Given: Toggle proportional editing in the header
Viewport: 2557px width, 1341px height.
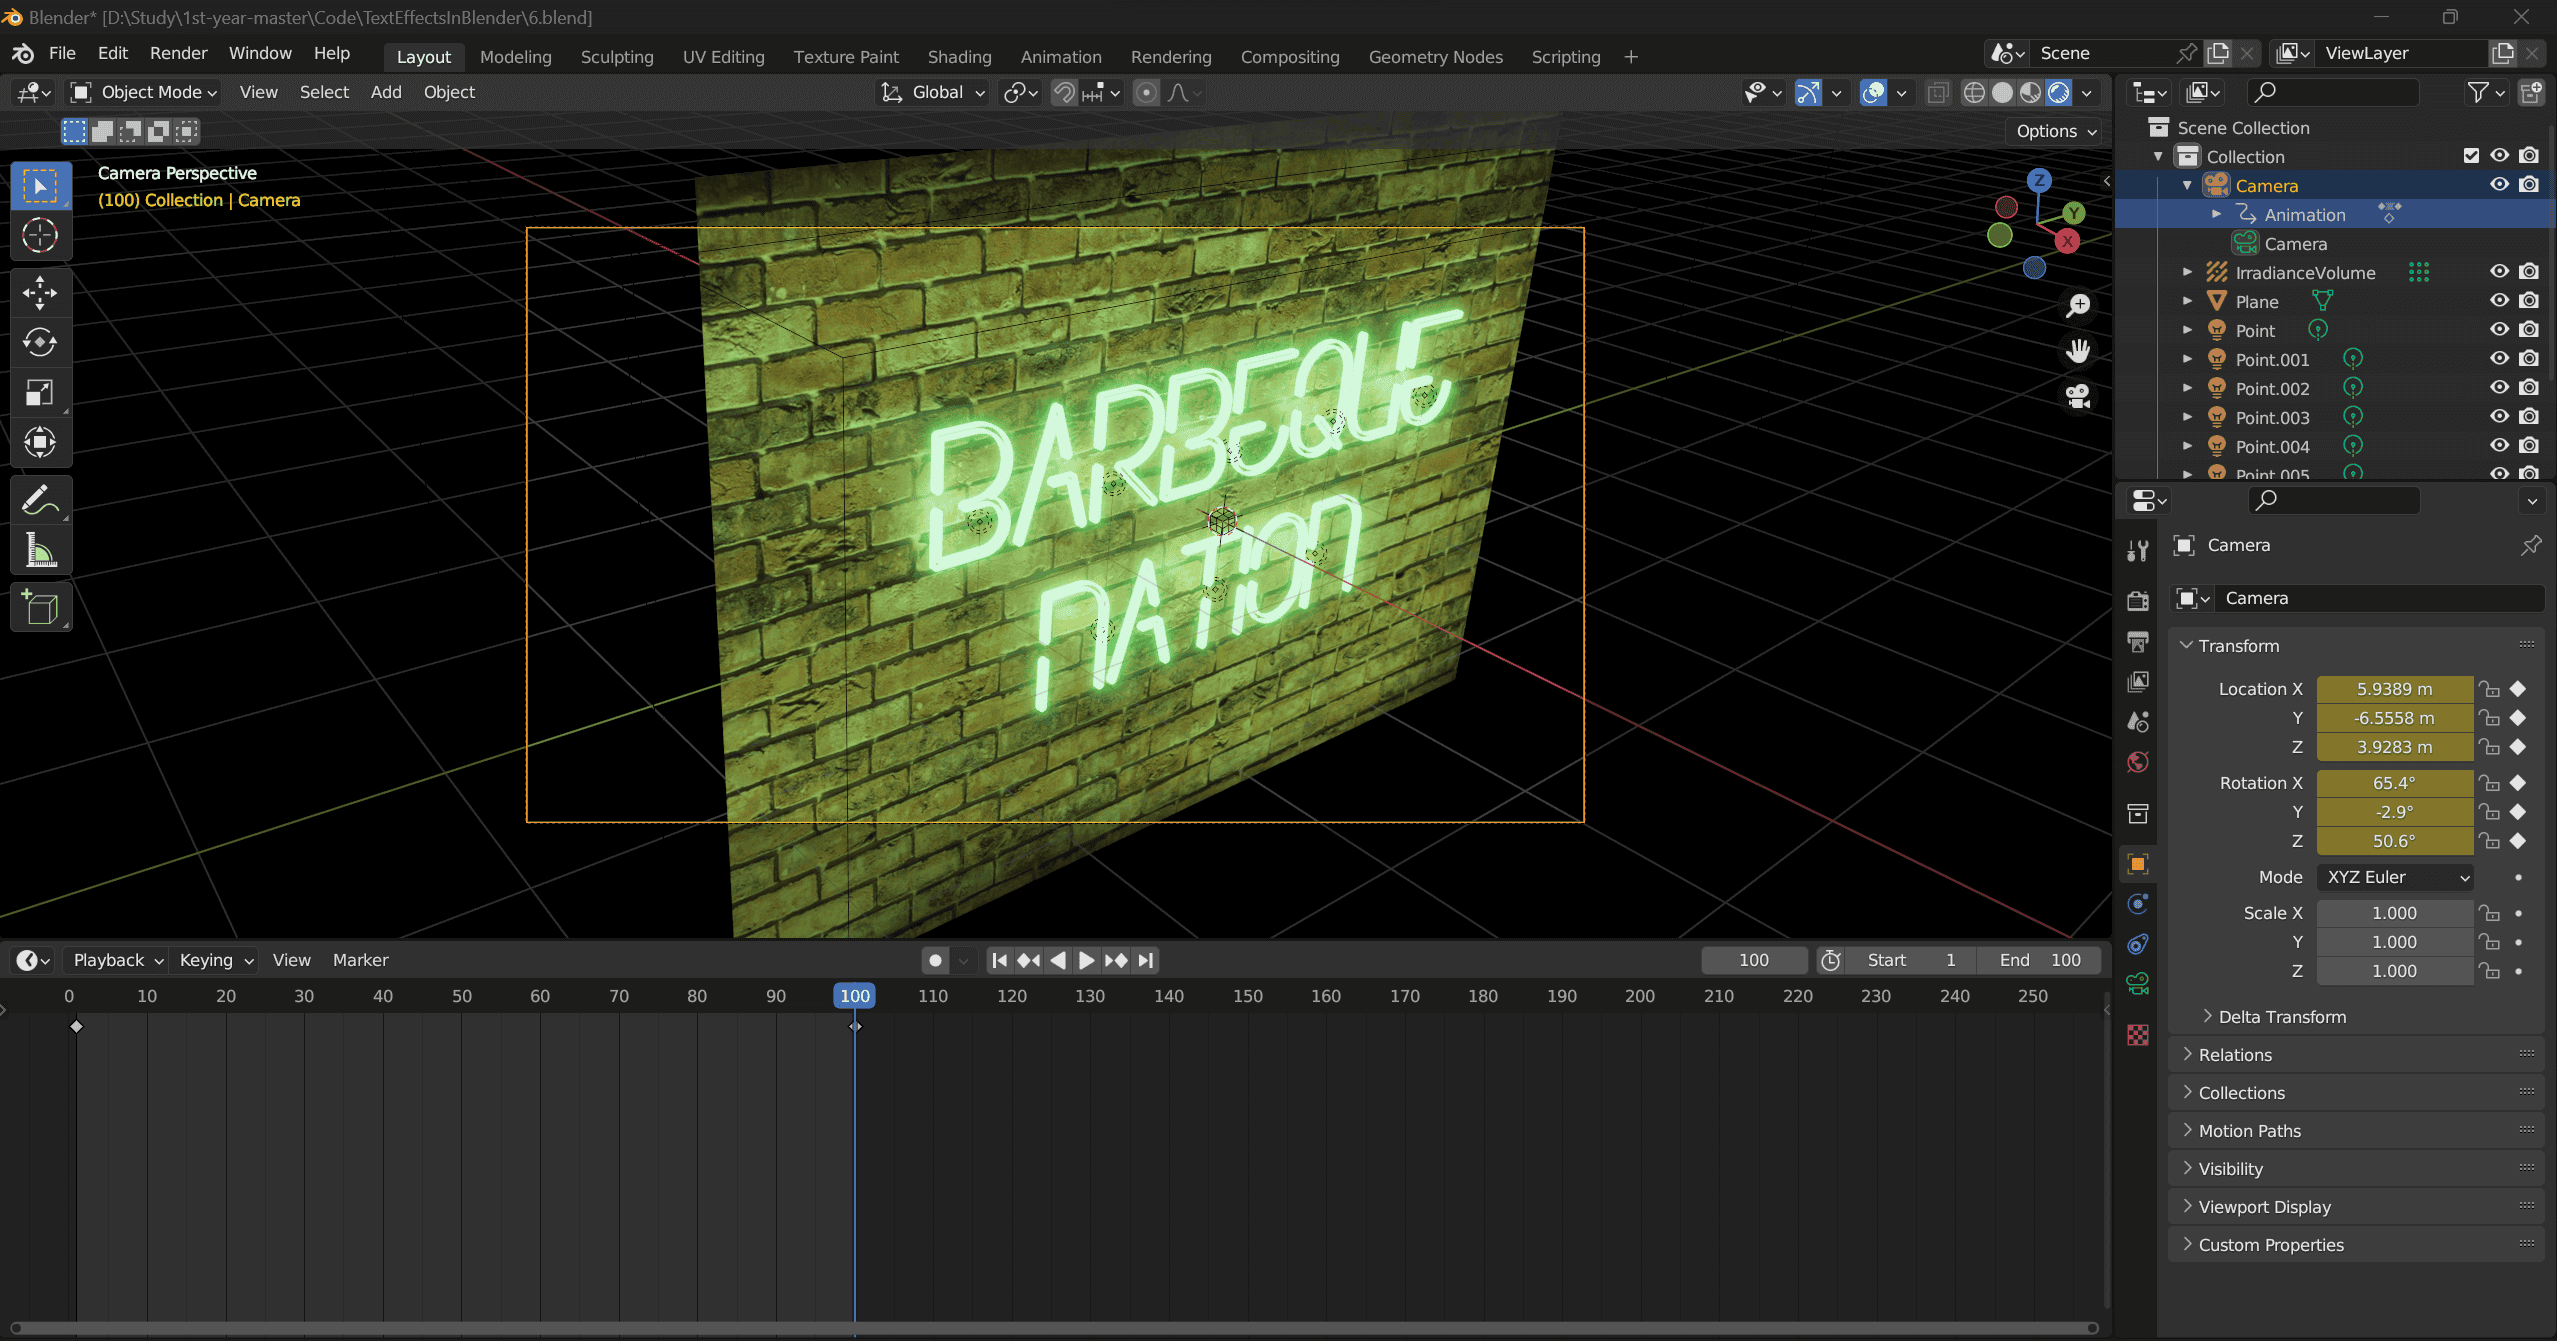Looking at the screenshot, I should (x=1147, y=93).
